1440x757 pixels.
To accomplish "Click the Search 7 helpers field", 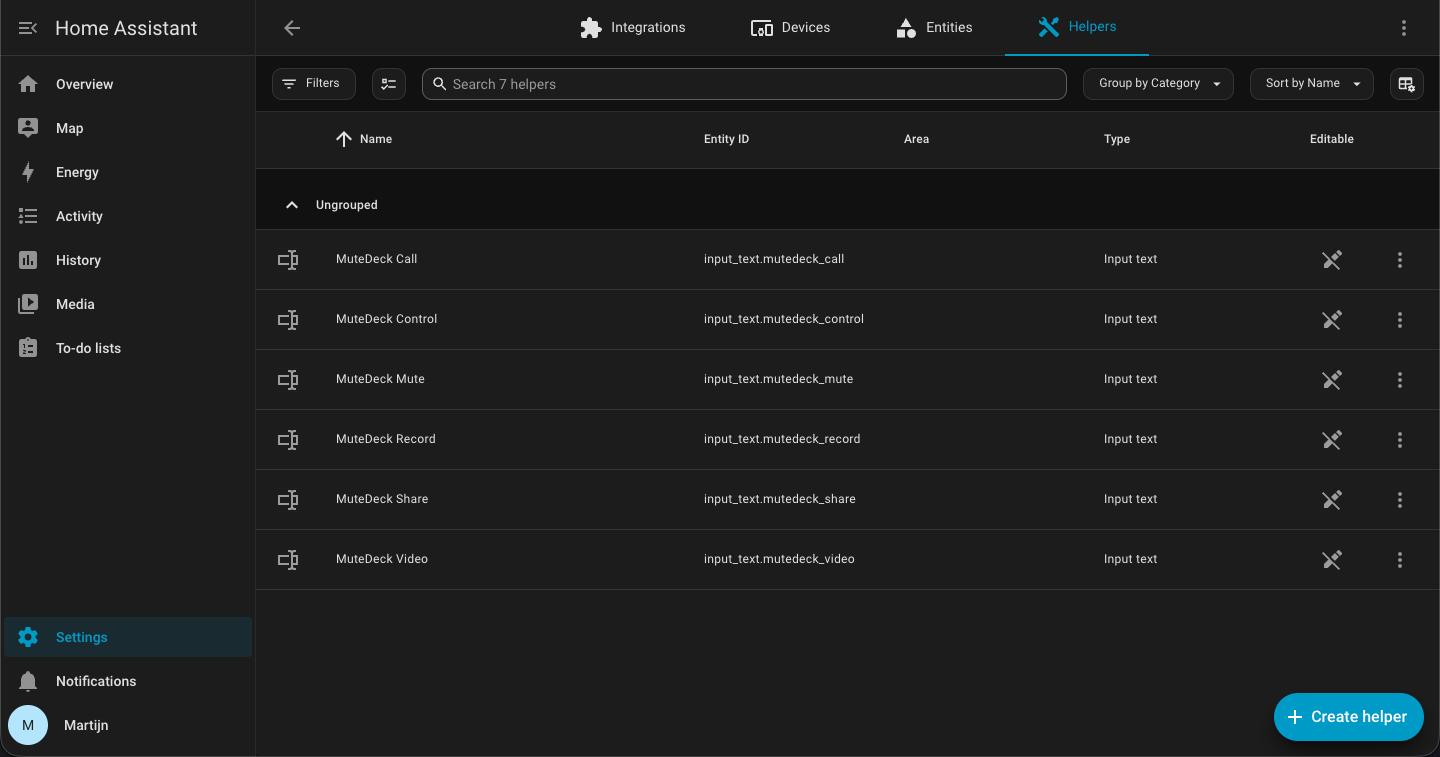I will pyautogui.click(x=744, y=84).
